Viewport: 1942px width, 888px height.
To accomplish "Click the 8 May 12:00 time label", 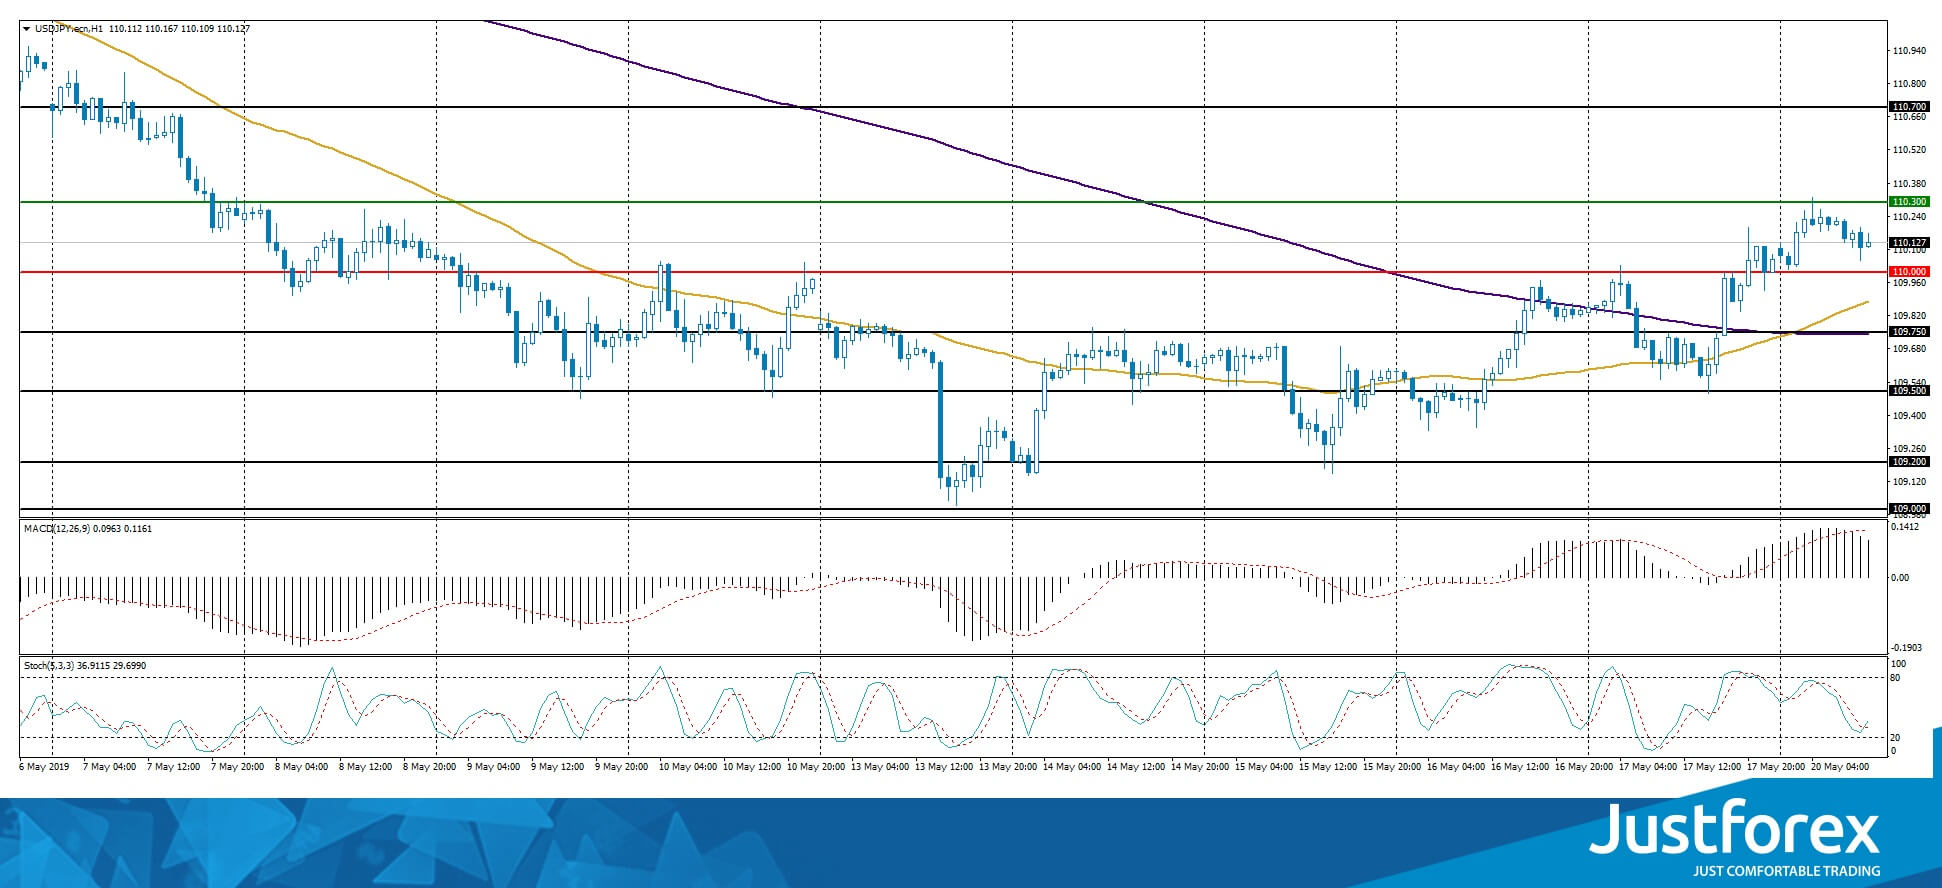I will pyautogui.click(x=366, y=767).
